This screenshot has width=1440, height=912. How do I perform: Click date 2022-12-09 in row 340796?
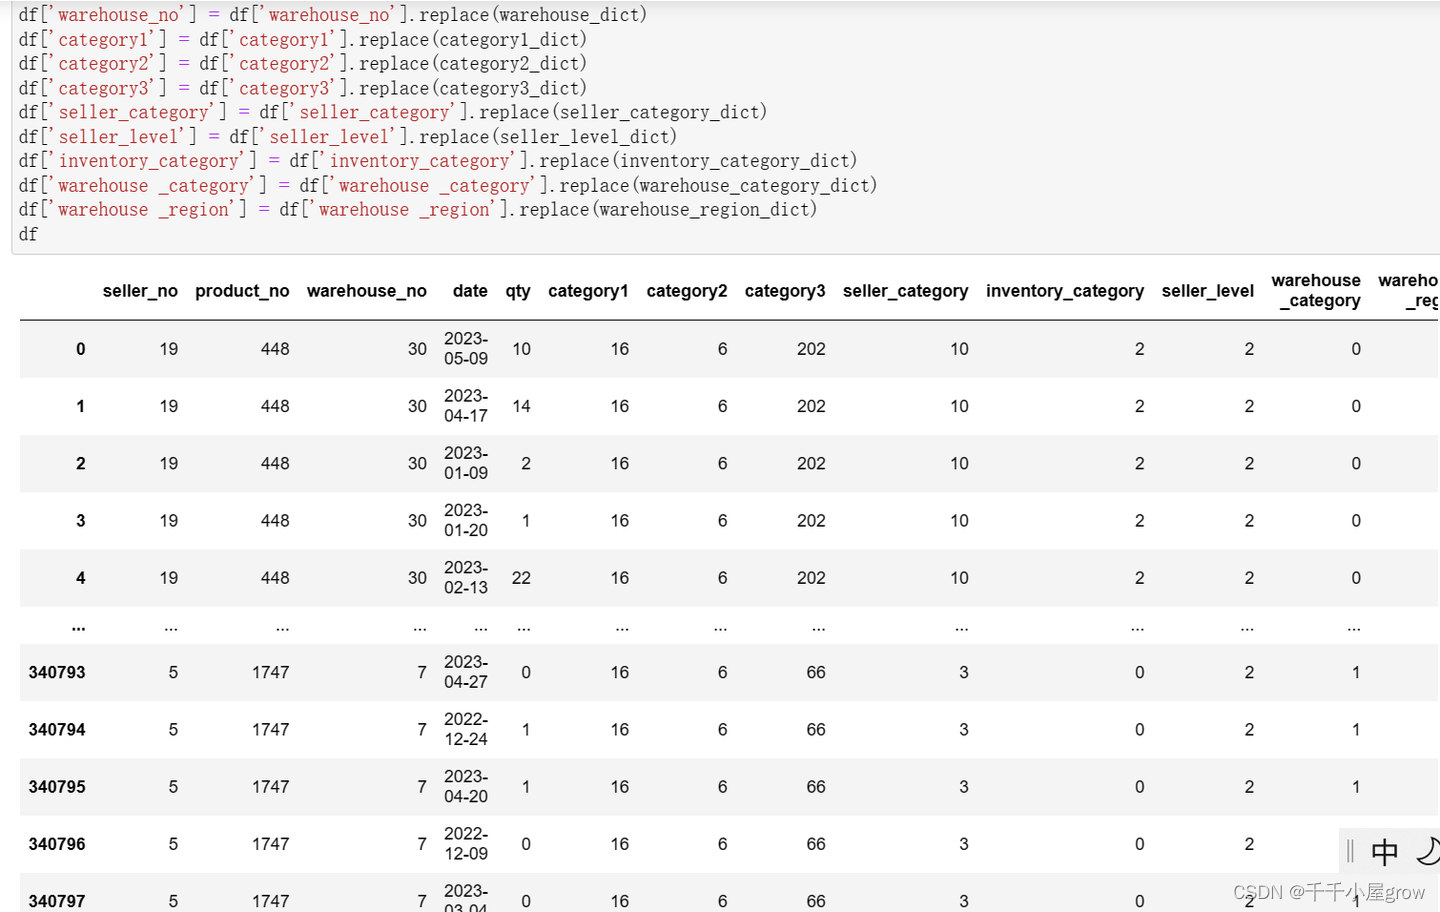tap(466, 844)
